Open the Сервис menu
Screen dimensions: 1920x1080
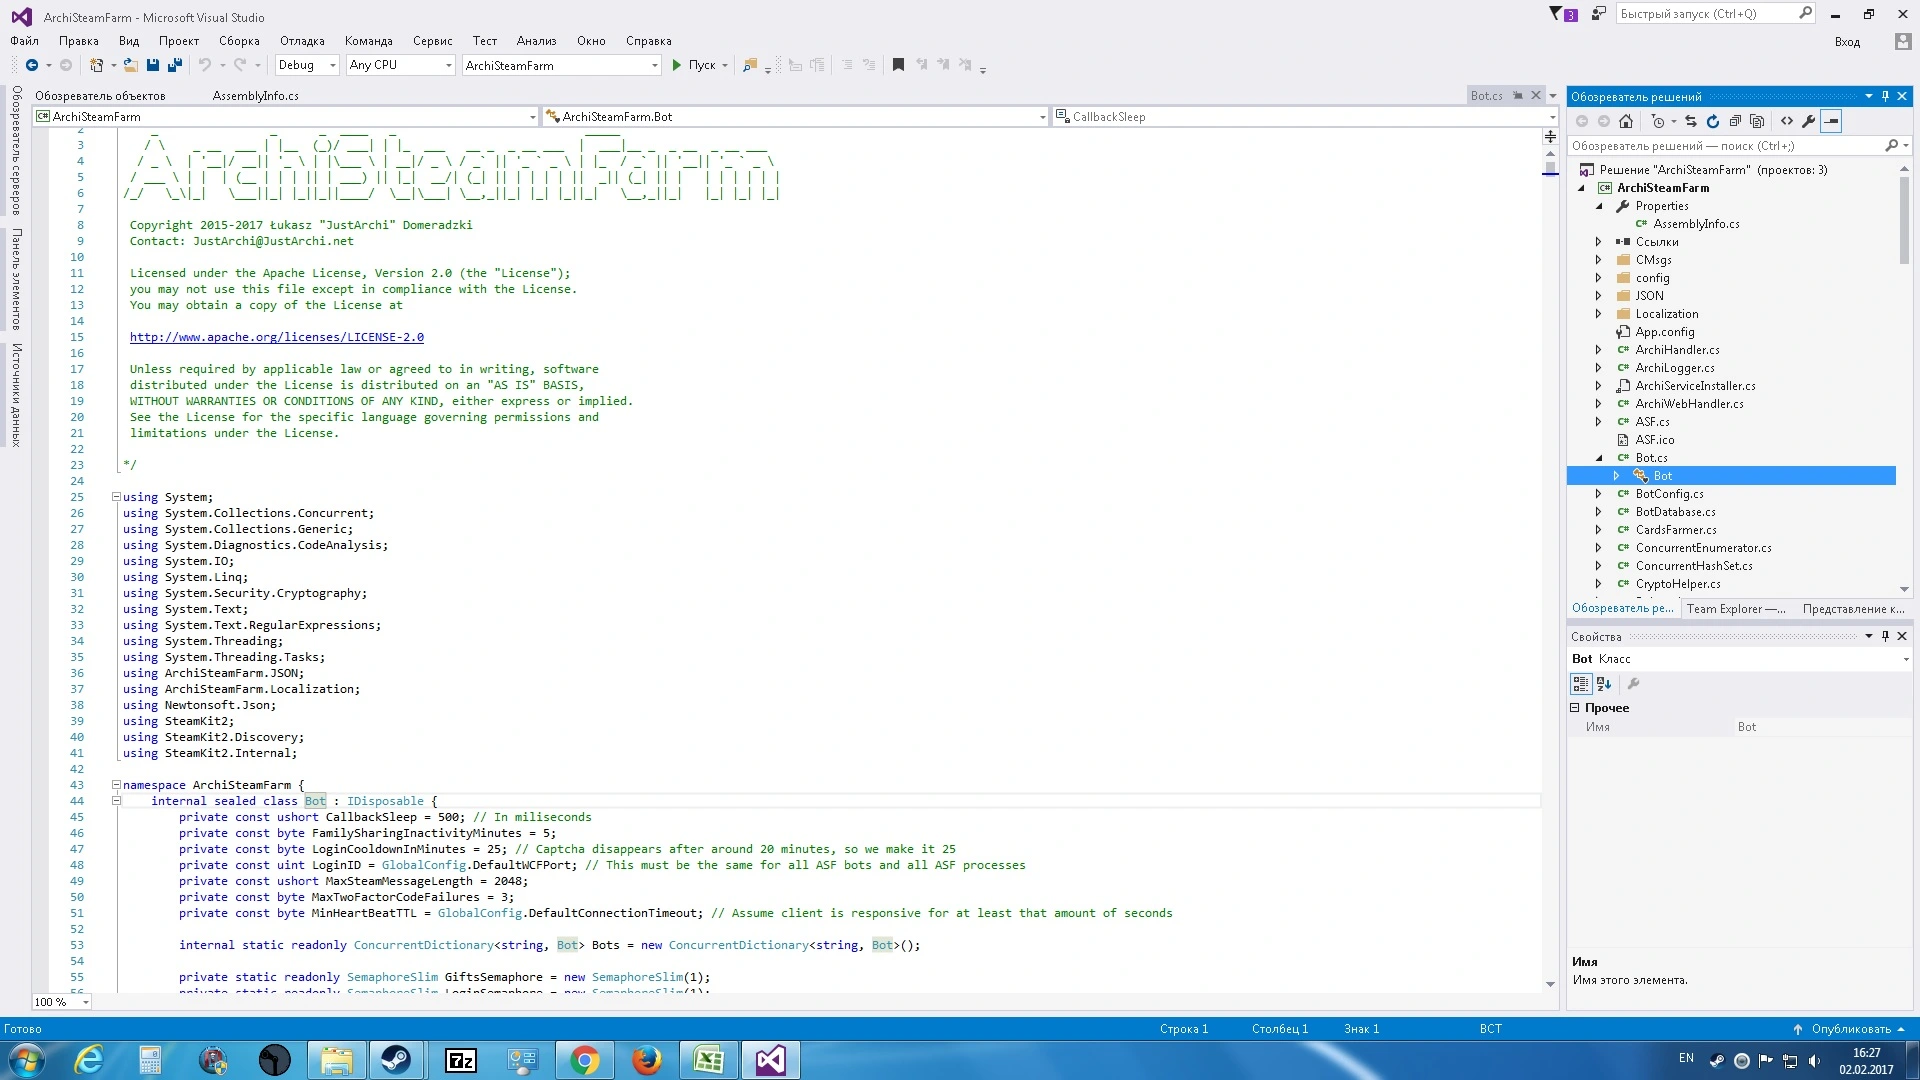432,41
